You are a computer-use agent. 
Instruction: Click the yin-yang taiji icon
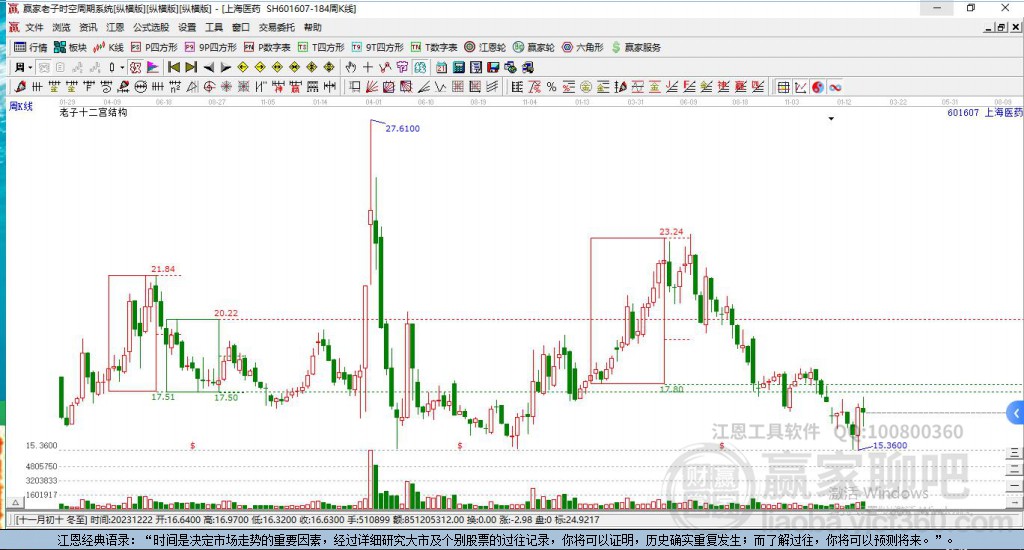818,87
